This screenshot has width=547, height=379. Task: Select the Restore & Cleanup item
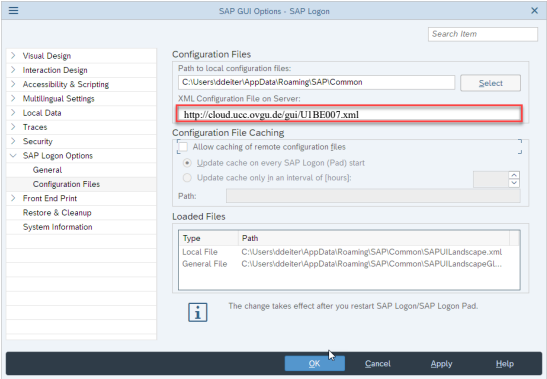coord(57,213)
